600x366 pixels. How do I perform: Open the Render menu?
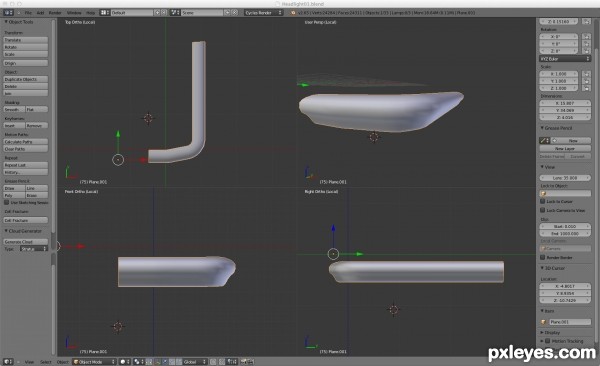click(55, 13)
